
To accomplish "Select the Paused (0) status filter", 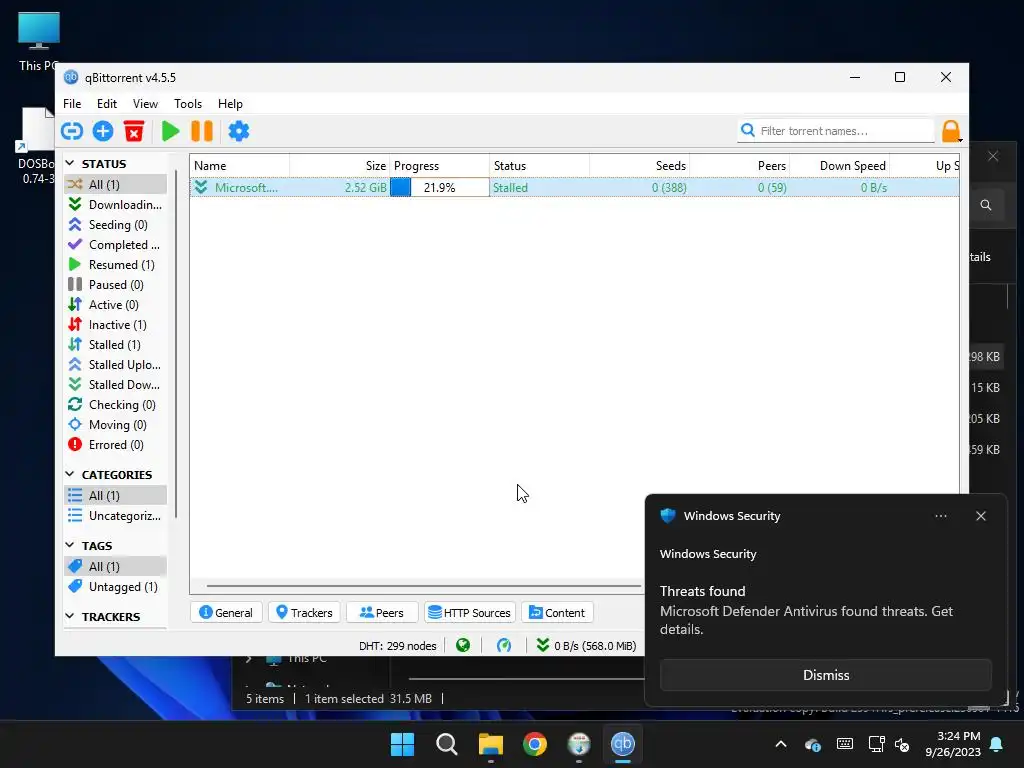I will (x=115, y=285).
